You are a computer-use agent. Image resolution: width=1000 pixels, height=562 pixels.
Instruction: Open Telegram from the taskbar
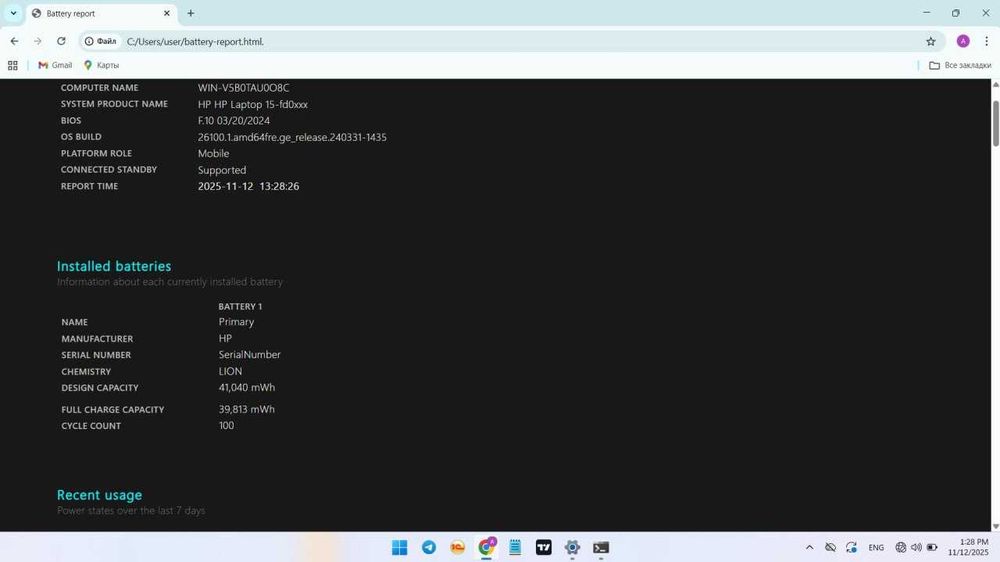(429, 547)
